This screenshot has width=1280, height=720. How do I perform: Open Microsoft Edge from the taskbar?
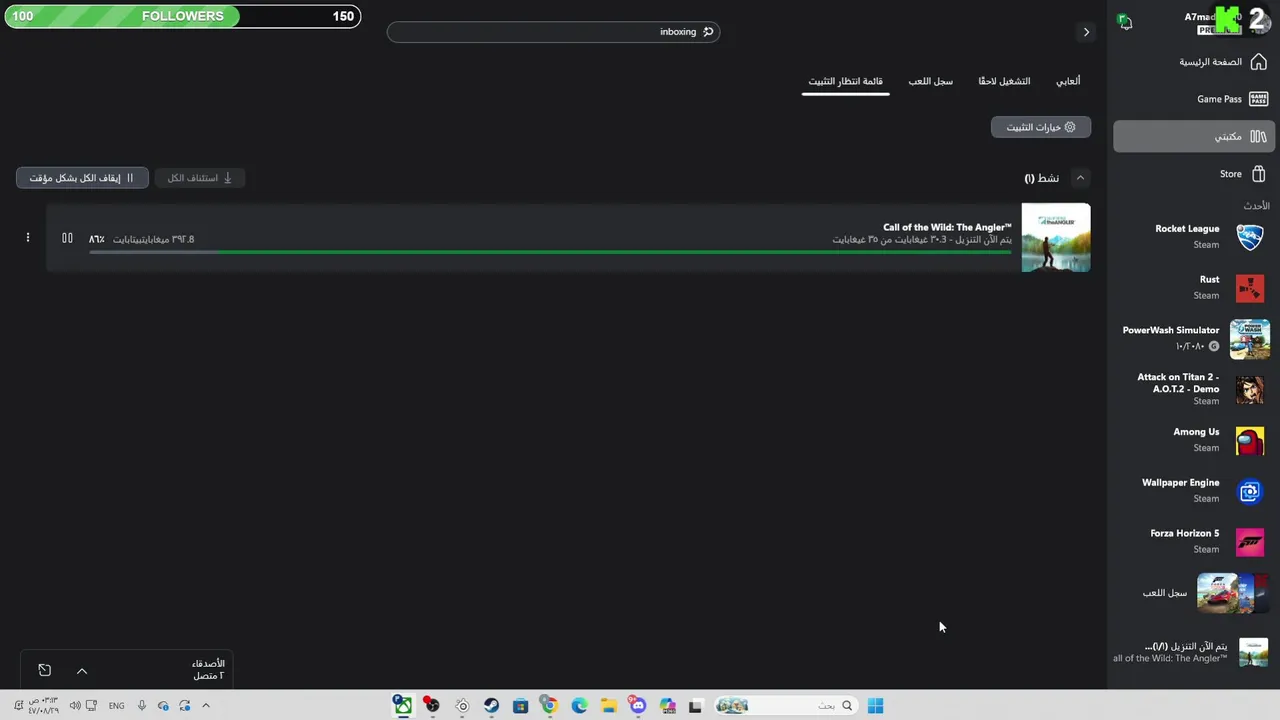pos(579,706)
